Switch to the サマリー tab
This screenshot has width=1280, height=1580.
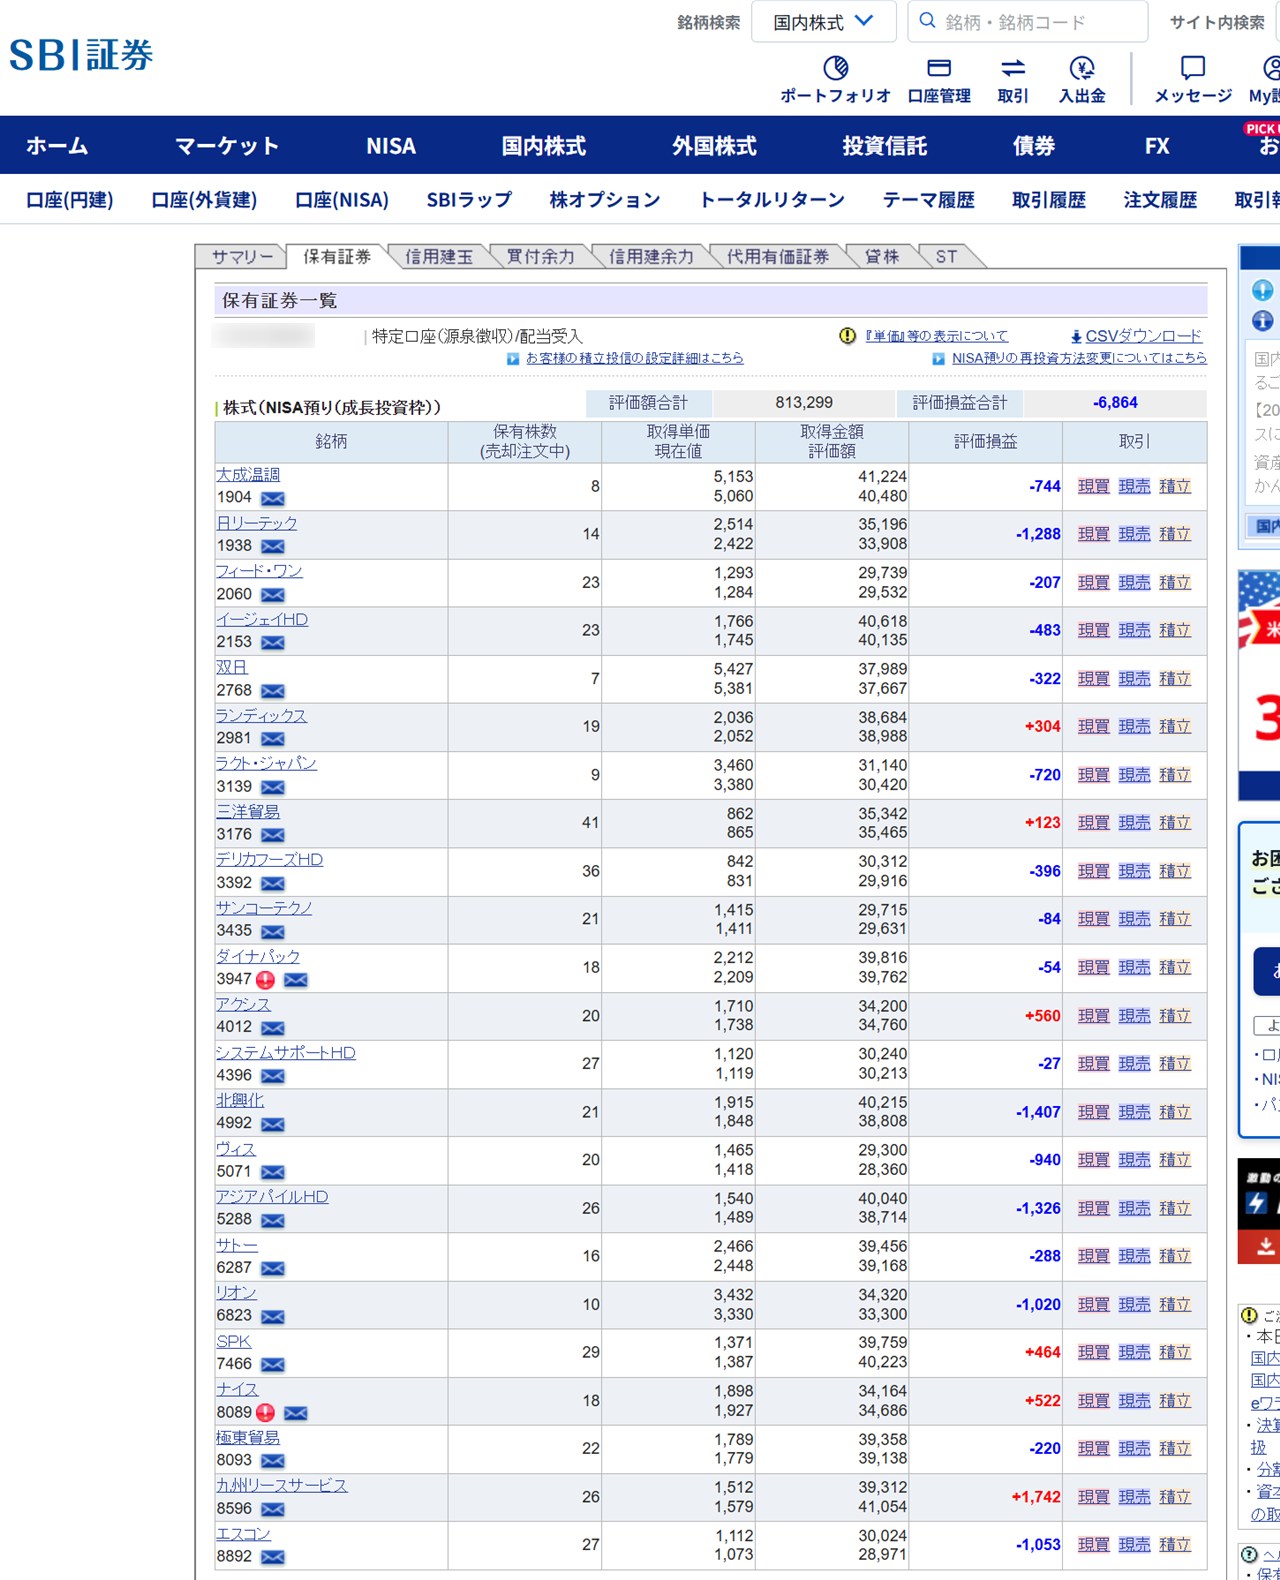click(x=242, y=257)
